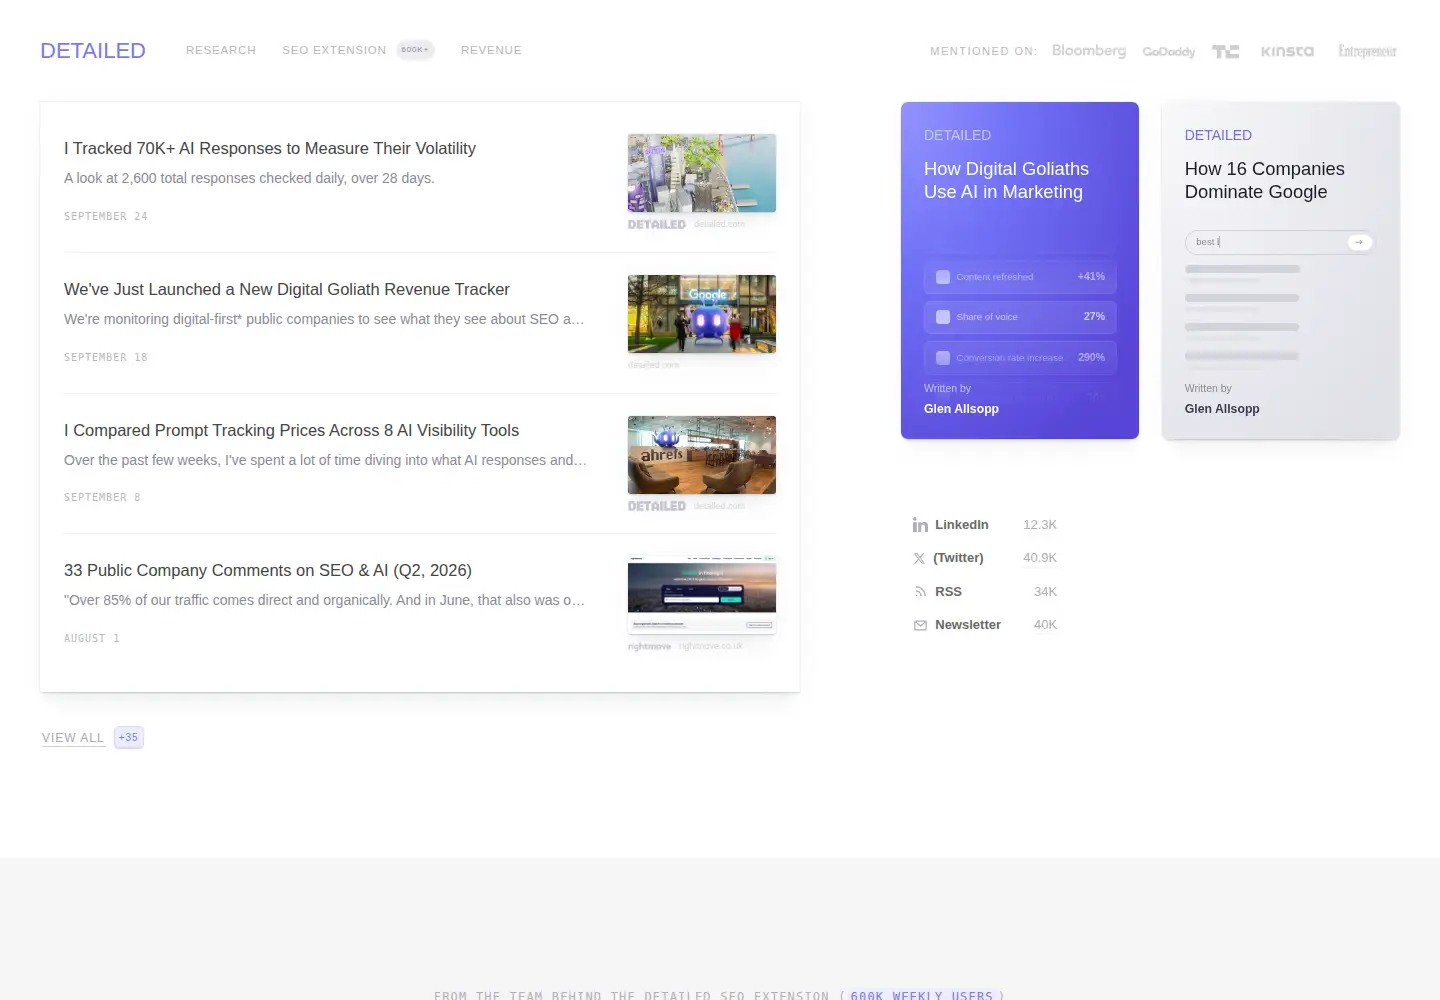Viewport: 1440px width, 1000px height.
Task: Click the 12.3K LinkedIn follower count
Action: (x=1040, y=525)
